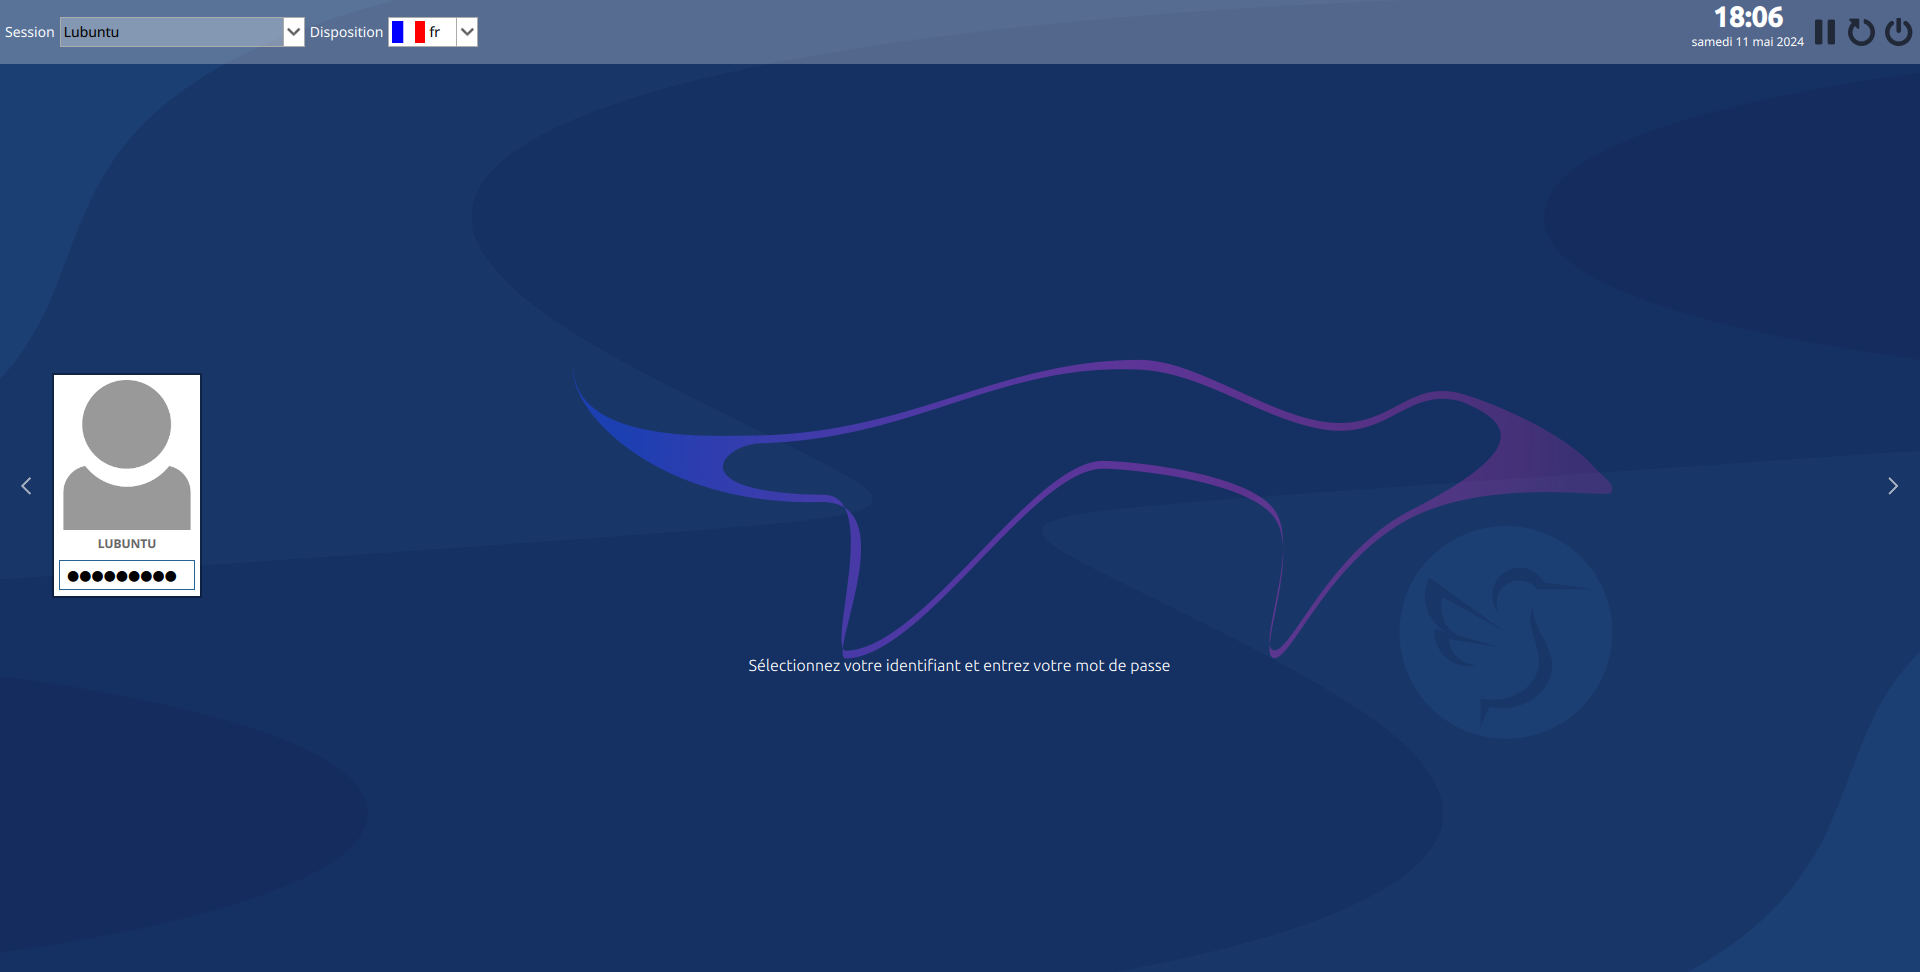Expand the keyboard Disposition dropdown arrow

click(467, 32)
